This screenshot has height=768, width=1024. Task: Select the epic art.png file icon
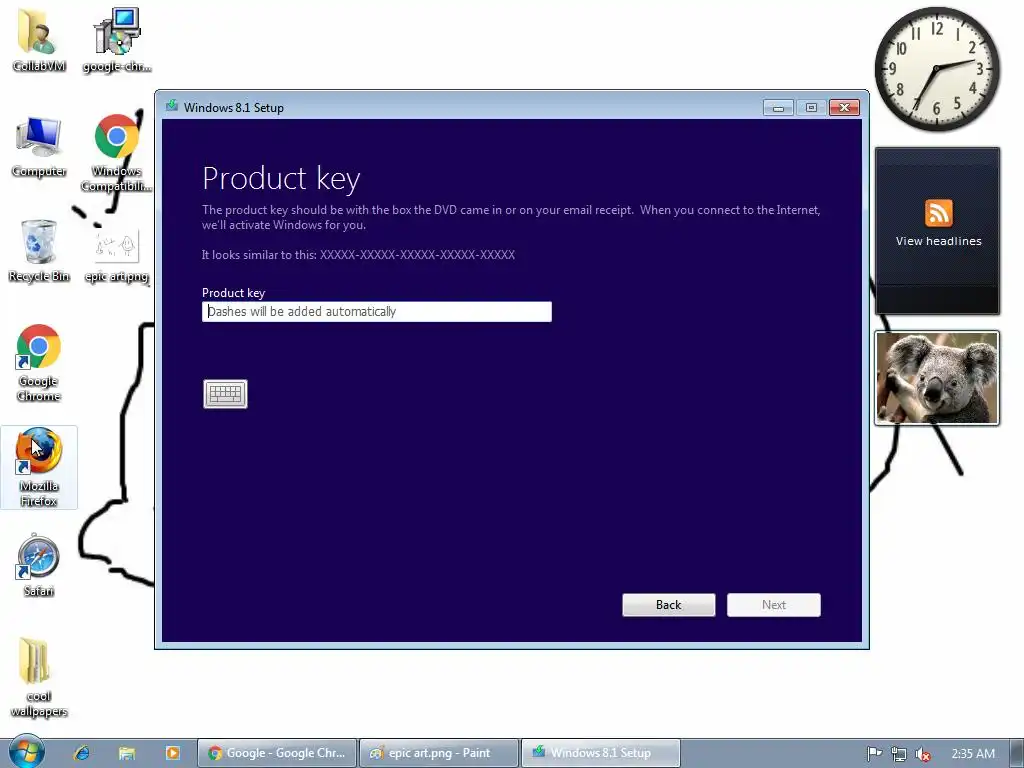(117, 255)
